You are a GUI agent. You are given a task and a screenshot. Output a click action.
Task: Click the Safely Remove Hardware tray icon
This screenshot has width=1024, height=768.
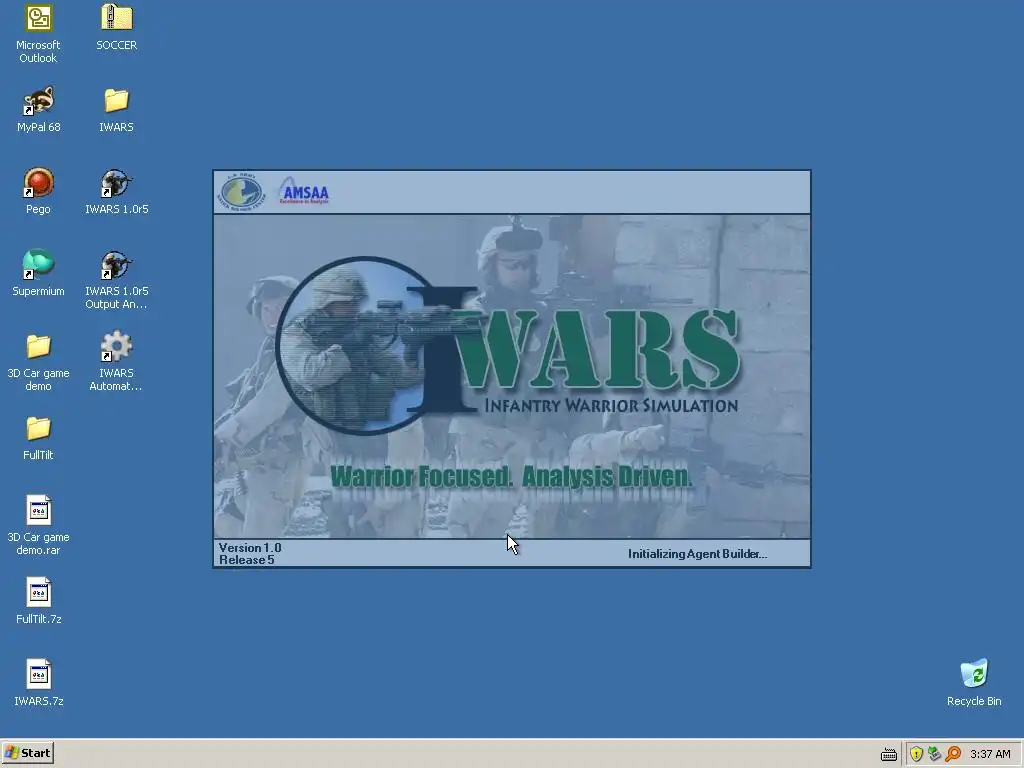pos(935,754)
